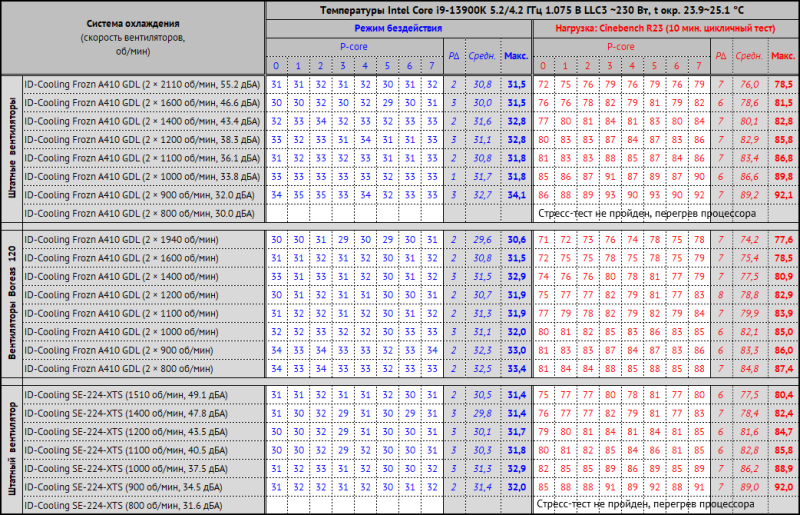Image resolution: width=800 pixels, height=515 pixels.
Task: Click the red 92,1 maximum temperature cell
Action: 783,195
